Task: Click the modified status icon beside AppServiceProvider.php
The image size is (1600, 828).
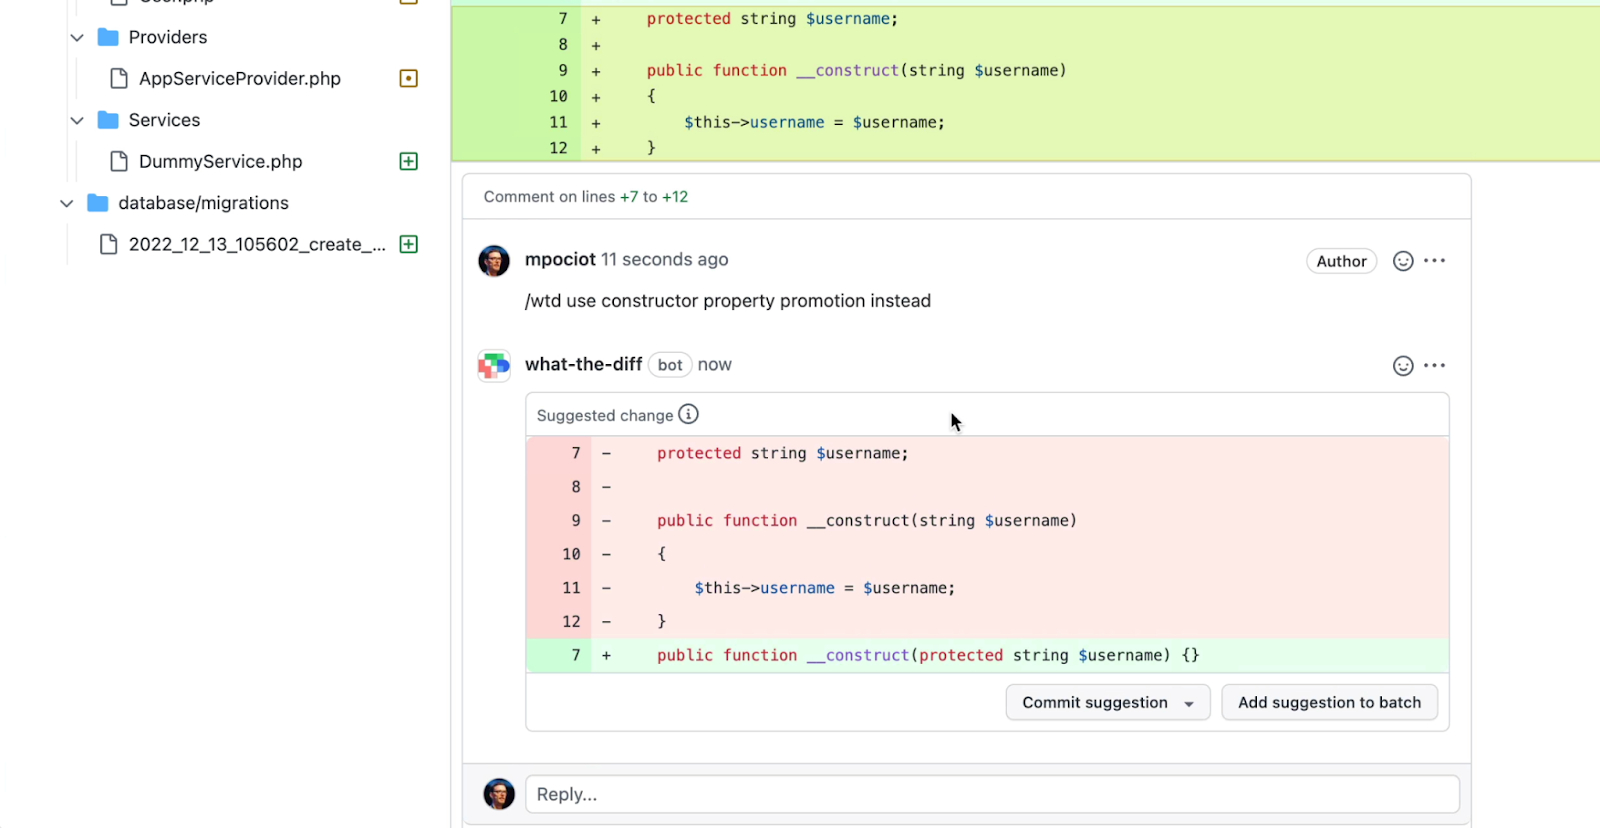Action: click(x=408, y=78)
